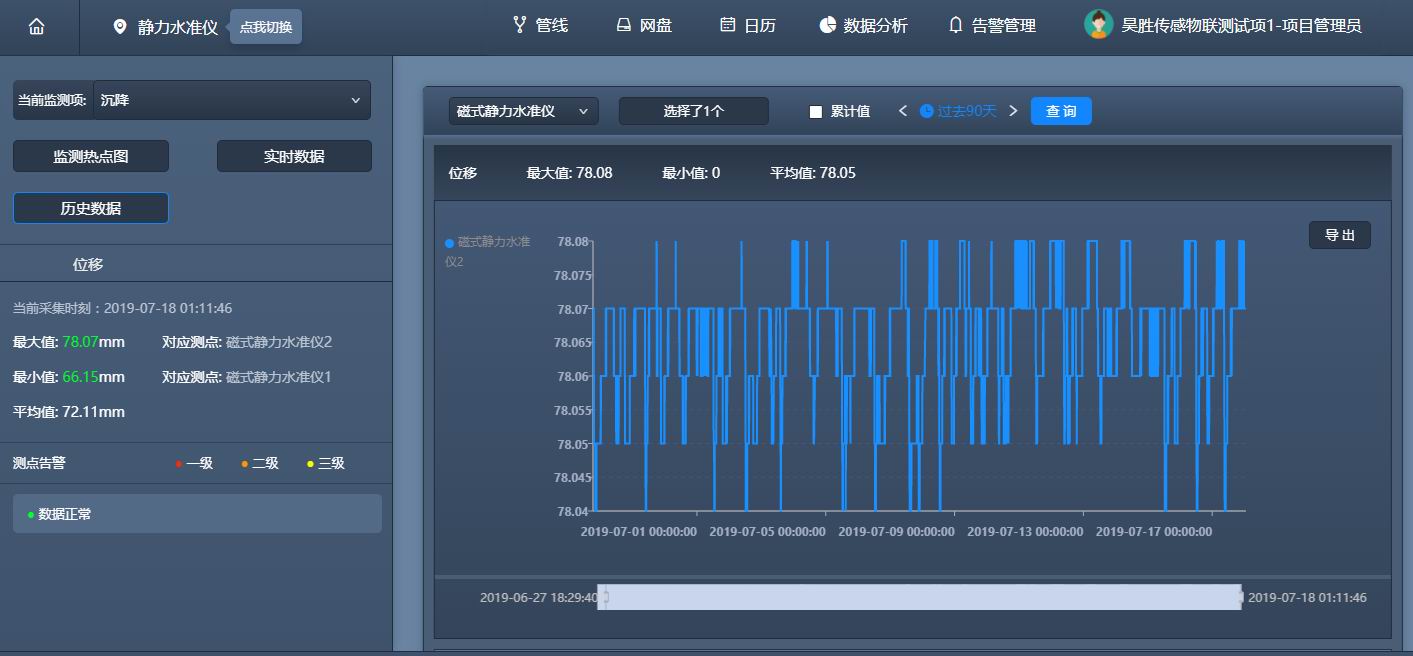
Task: Click the 网盘 net disk icon
Action: tap(623, 25)
